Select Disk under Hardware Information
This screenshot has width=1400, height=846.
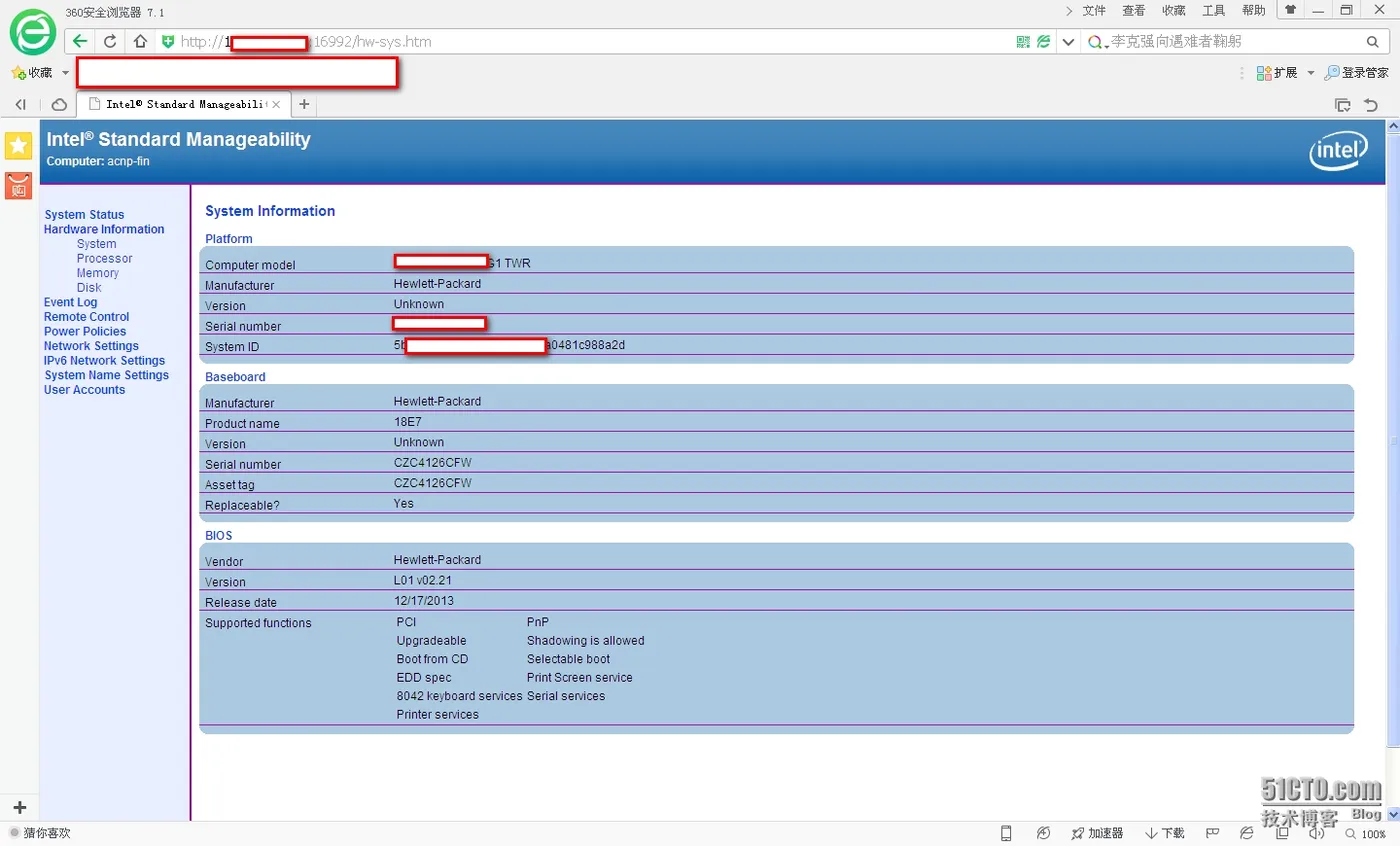(x=89, y=287)
